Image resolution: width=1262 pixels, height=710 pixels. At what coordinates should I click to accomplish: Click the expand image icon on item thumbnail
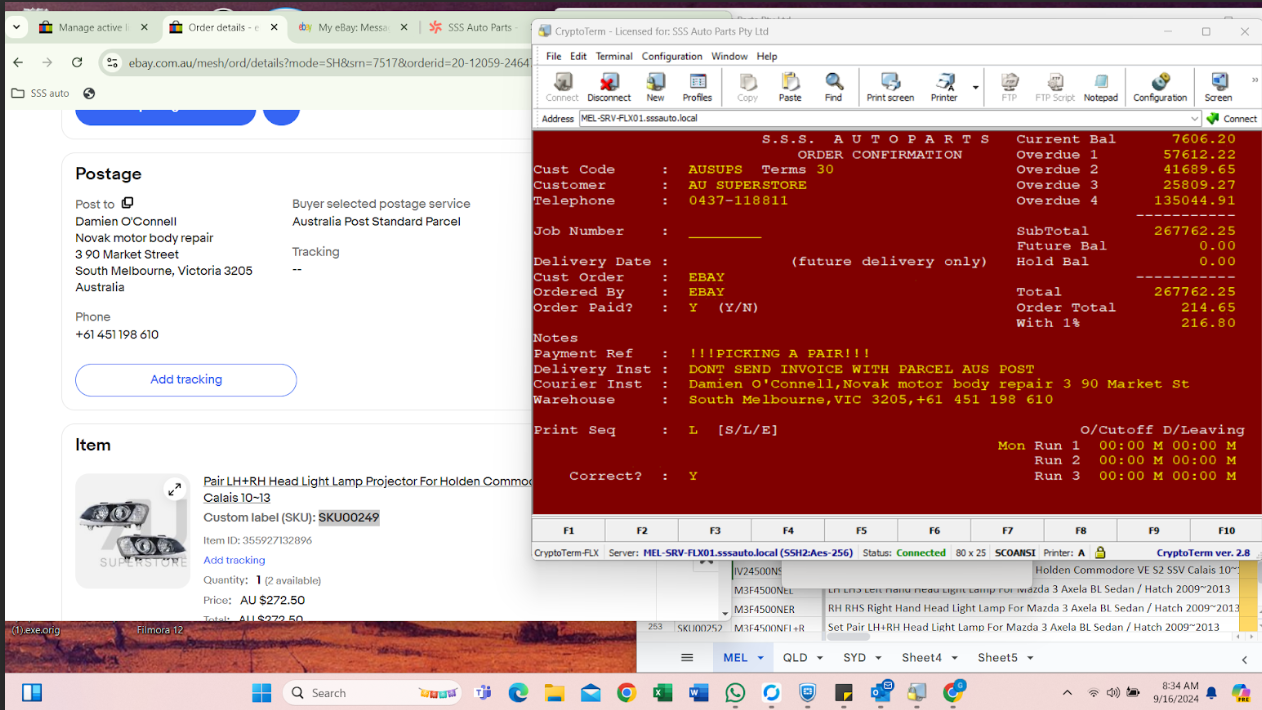[174, 489]
